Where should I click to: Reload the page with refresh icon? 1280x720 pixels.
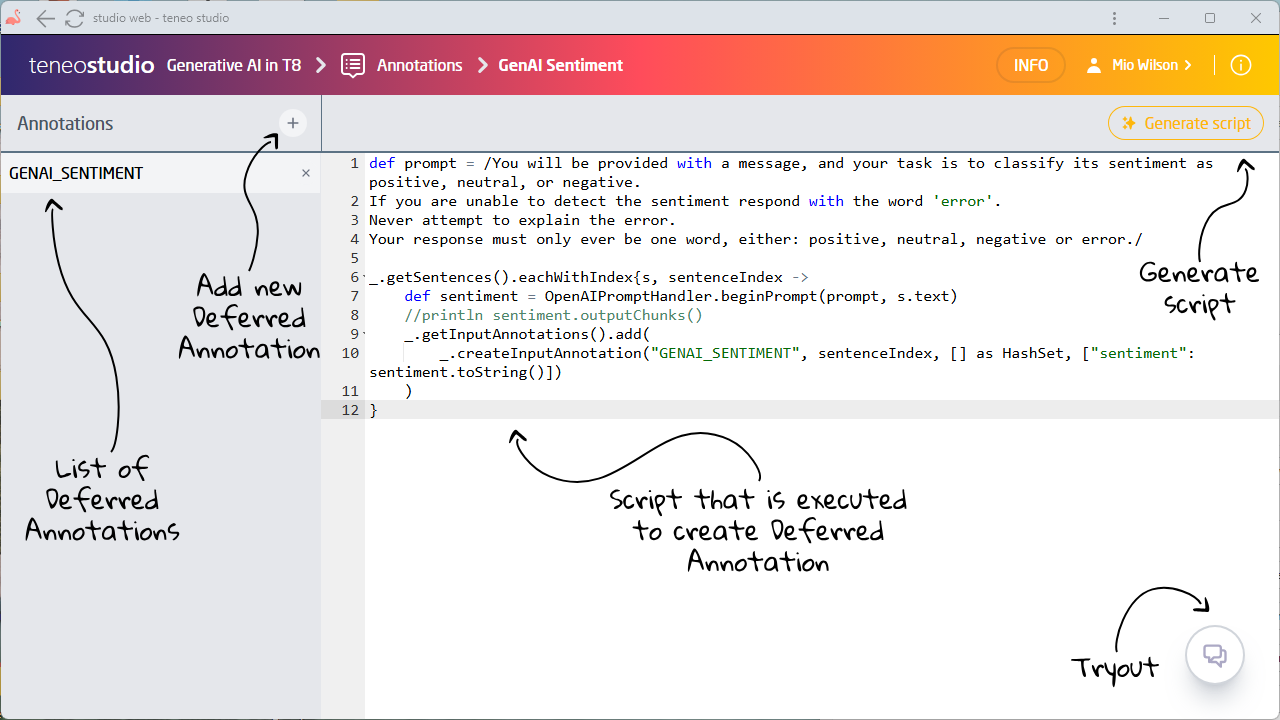(x=74, y=18)
